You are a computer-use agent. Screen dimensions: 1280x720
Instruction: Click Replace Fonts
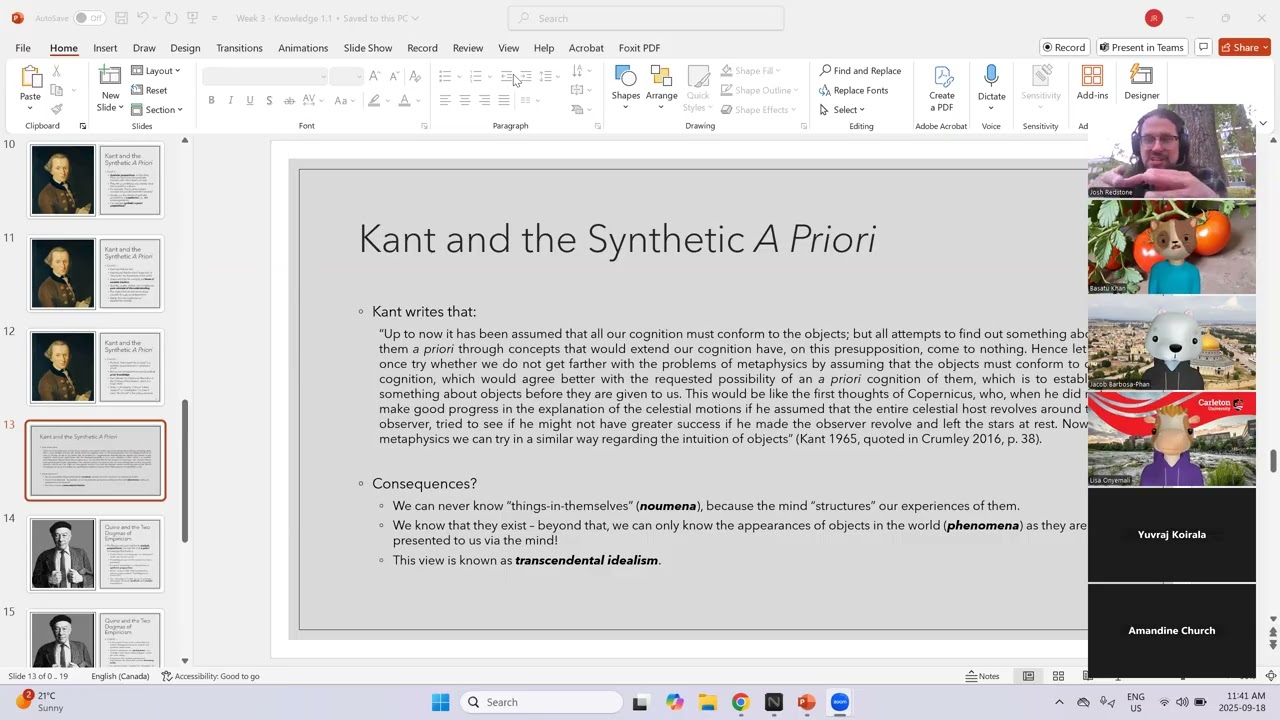click(x=853, y=90)
